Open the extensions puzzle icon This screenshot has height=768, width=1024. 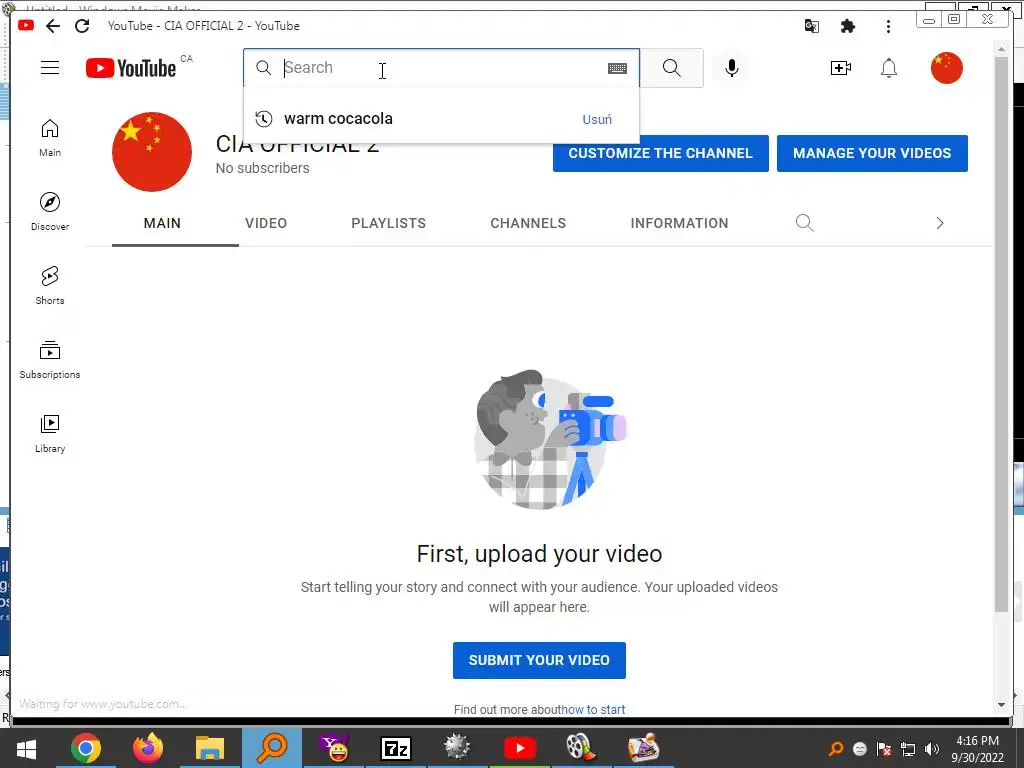click(848, 26)
